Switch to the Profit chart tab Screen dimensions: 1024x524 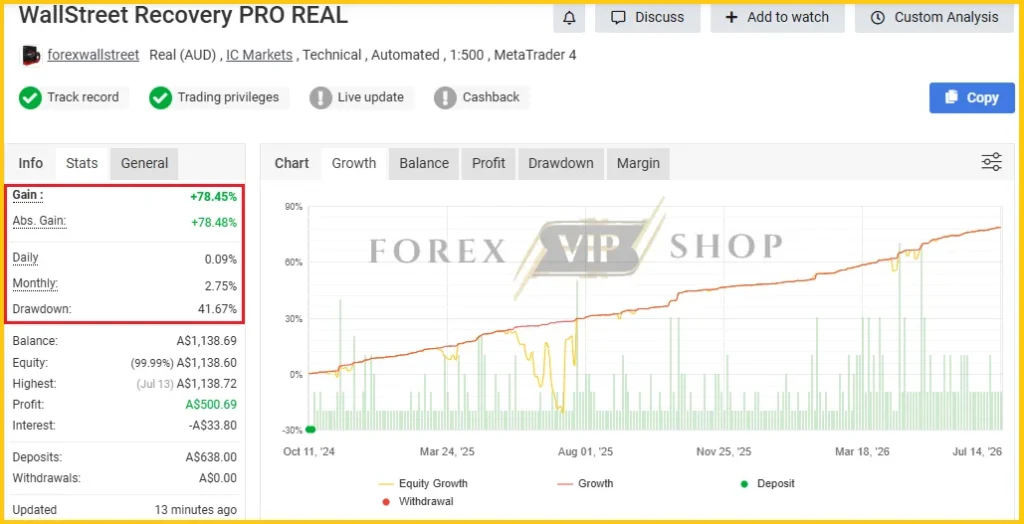(488, 163)
